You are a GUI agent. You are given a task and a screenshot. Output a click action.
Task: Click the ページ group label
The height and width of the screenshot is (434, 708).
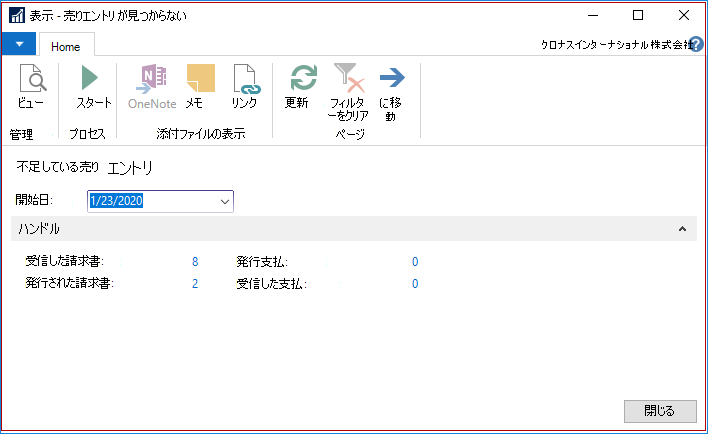pos(350,134)
